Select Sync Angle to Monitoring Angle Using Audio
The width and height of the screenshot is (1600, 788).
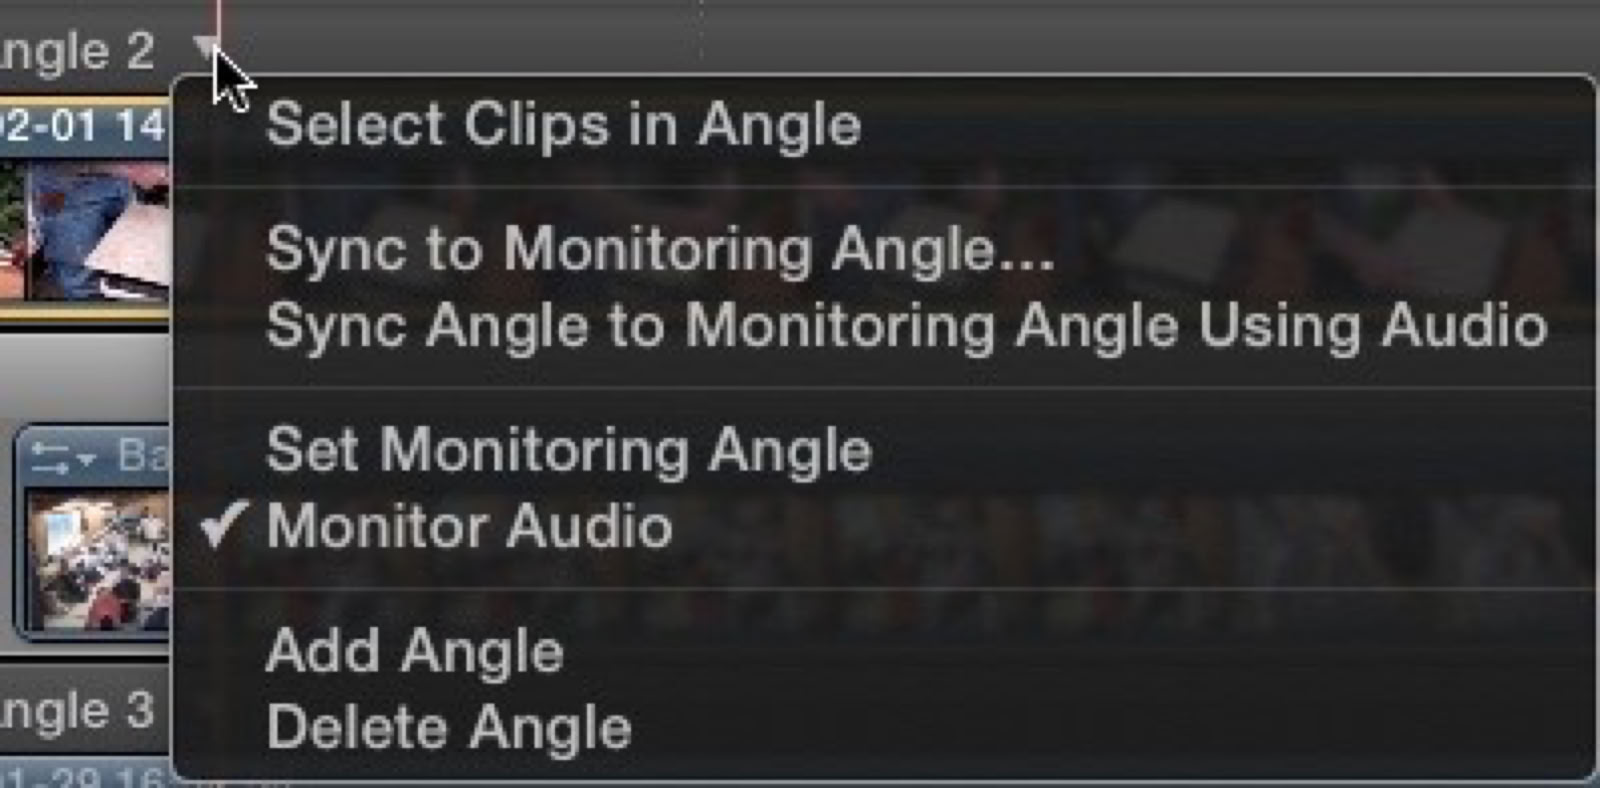tap(906, 326)
